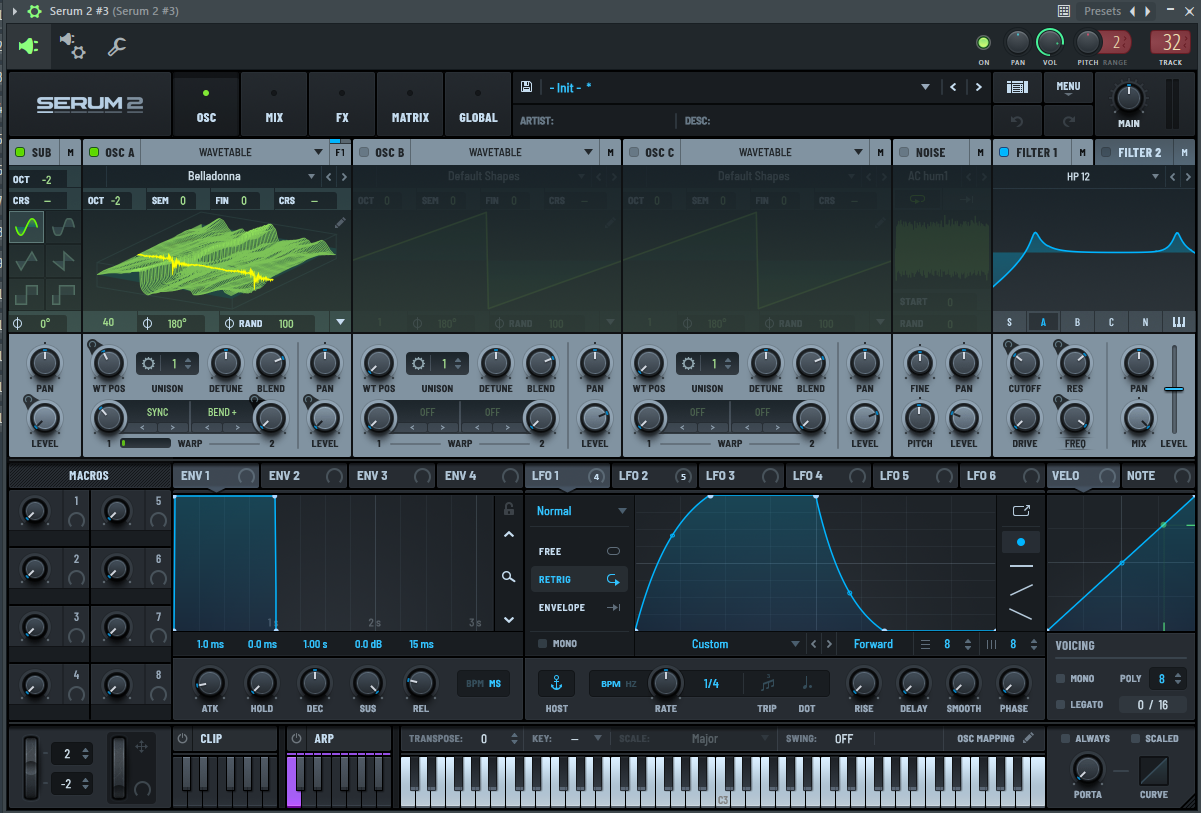Toggle the SUB oscillator enable switch

pyautogui.click(x=20, y=152)
